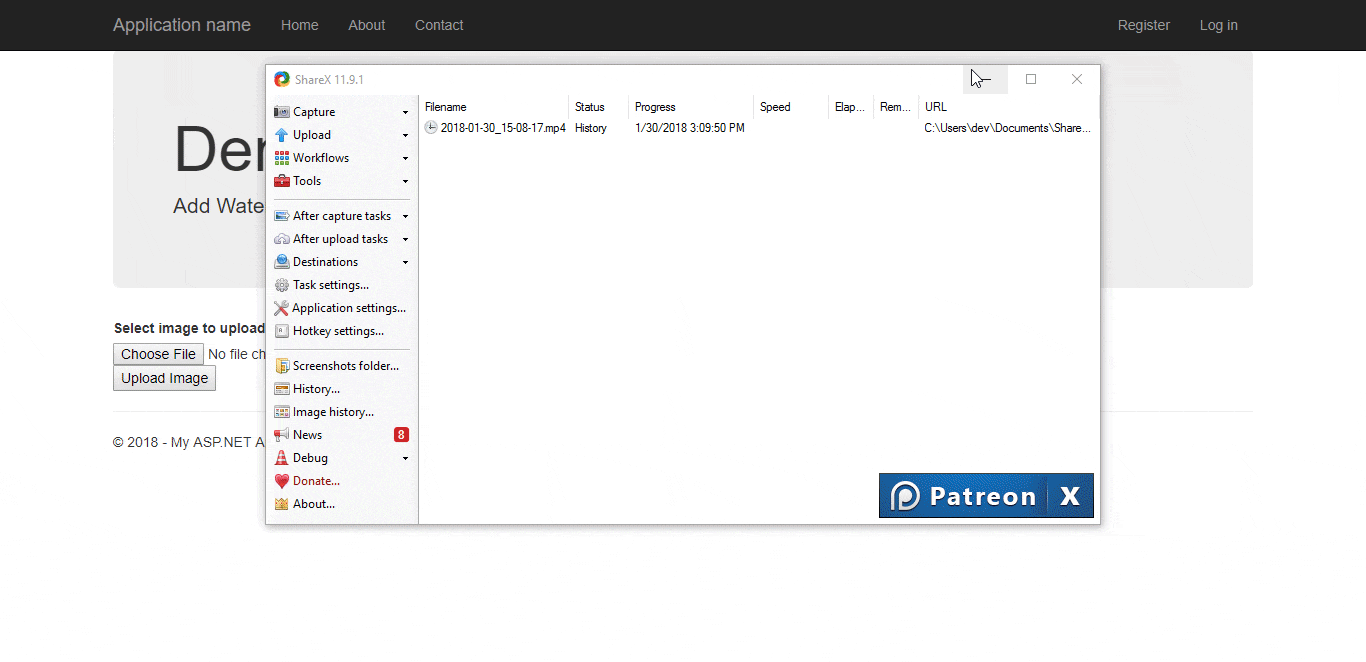Open the Screenshots folder
This screenshot has height=662, width=1366.
345,366
